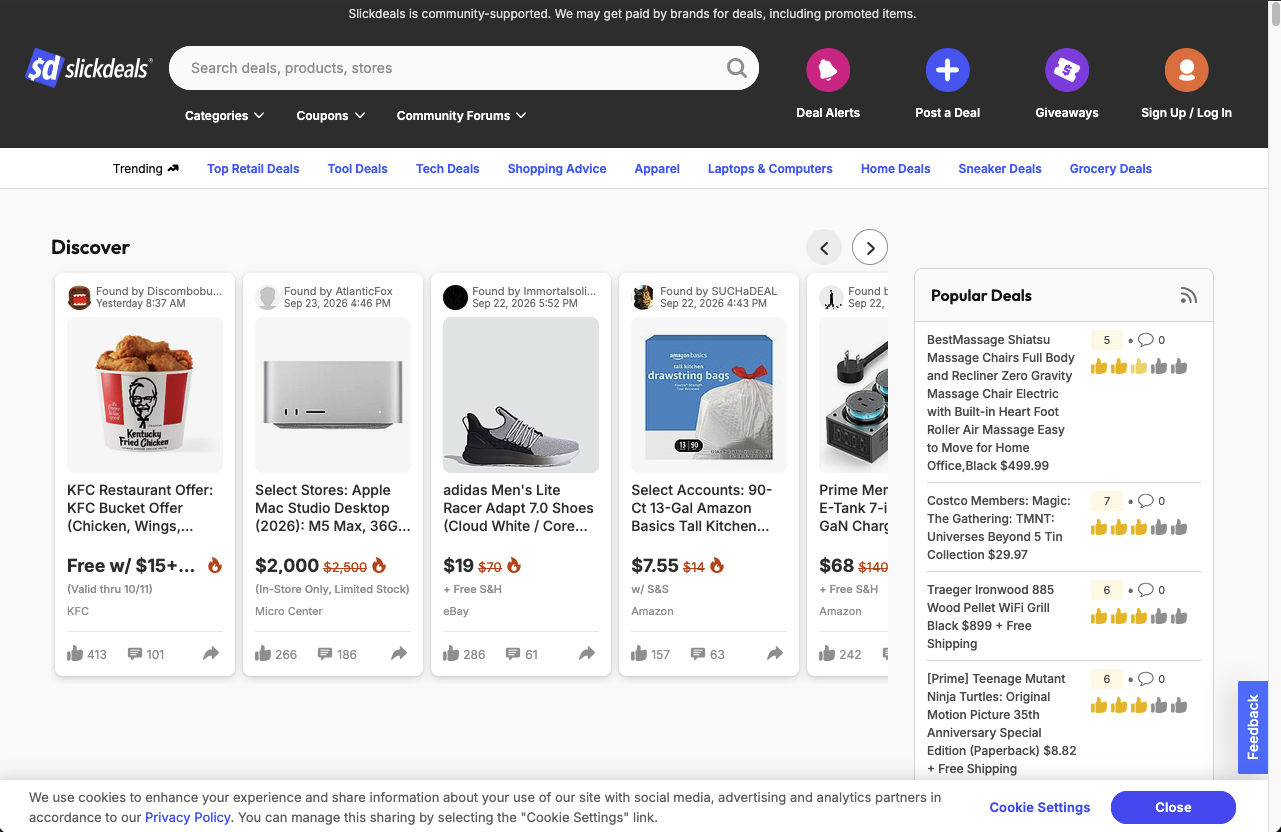1281x832 pixels.
Task: Select Tech Deals in trending bar
Action: 448,169
